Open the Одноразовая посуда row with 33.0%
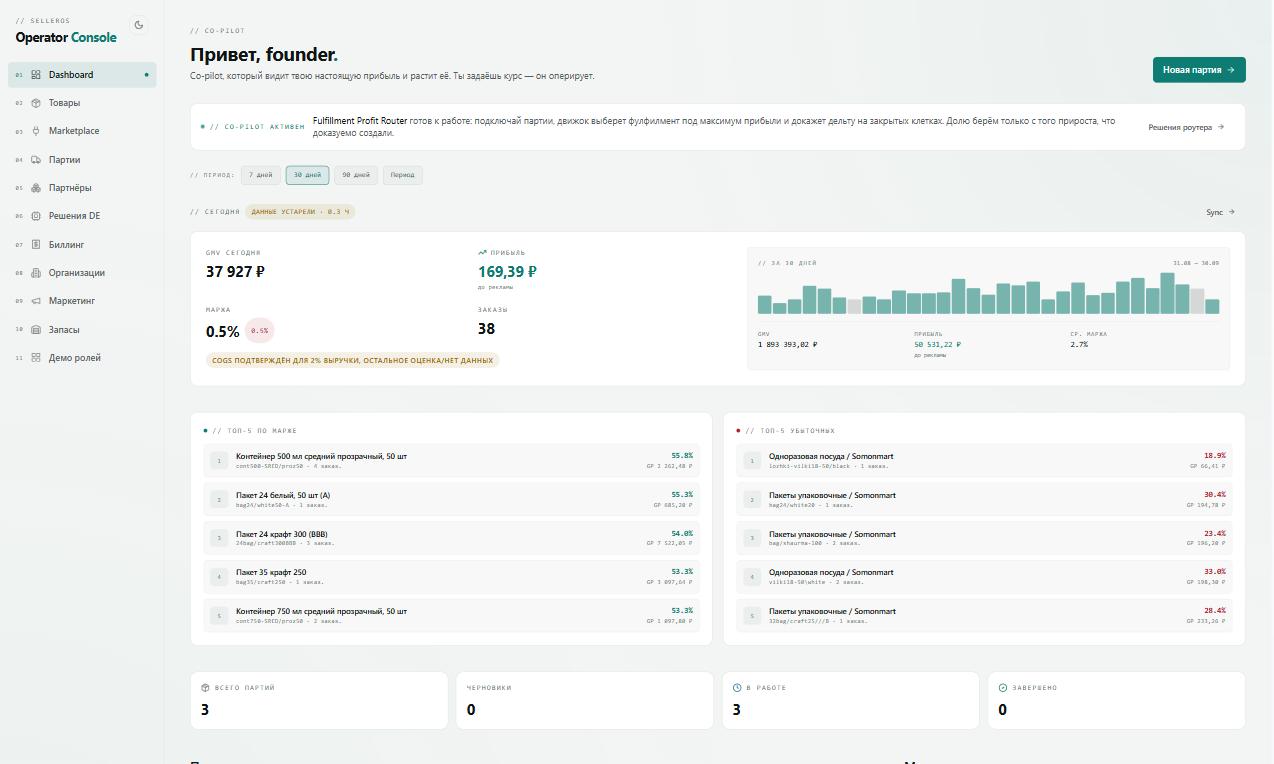The image size is (1274, 764). point(984,577)
